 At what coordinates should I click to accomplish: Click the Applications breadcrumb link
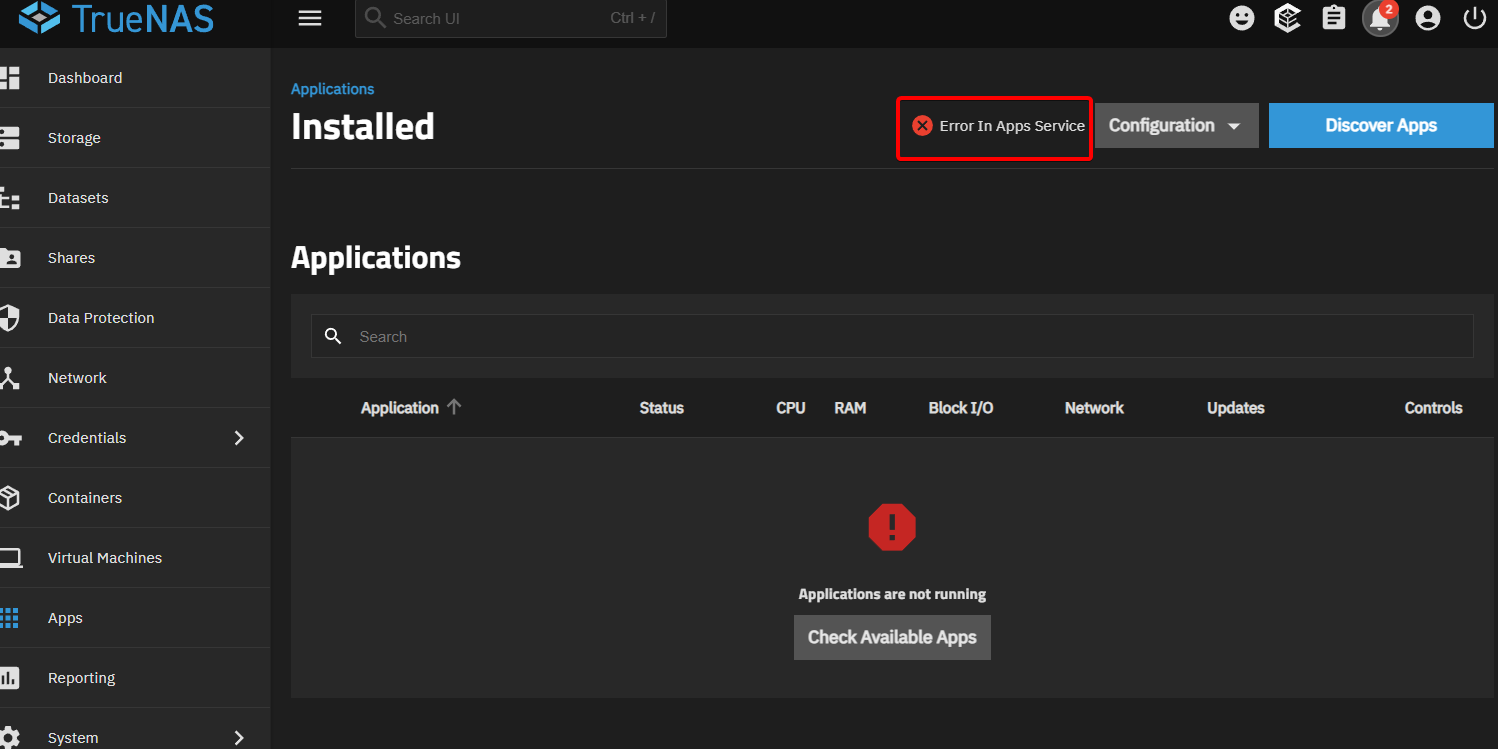pyautogui.click(x=332, y=89)
